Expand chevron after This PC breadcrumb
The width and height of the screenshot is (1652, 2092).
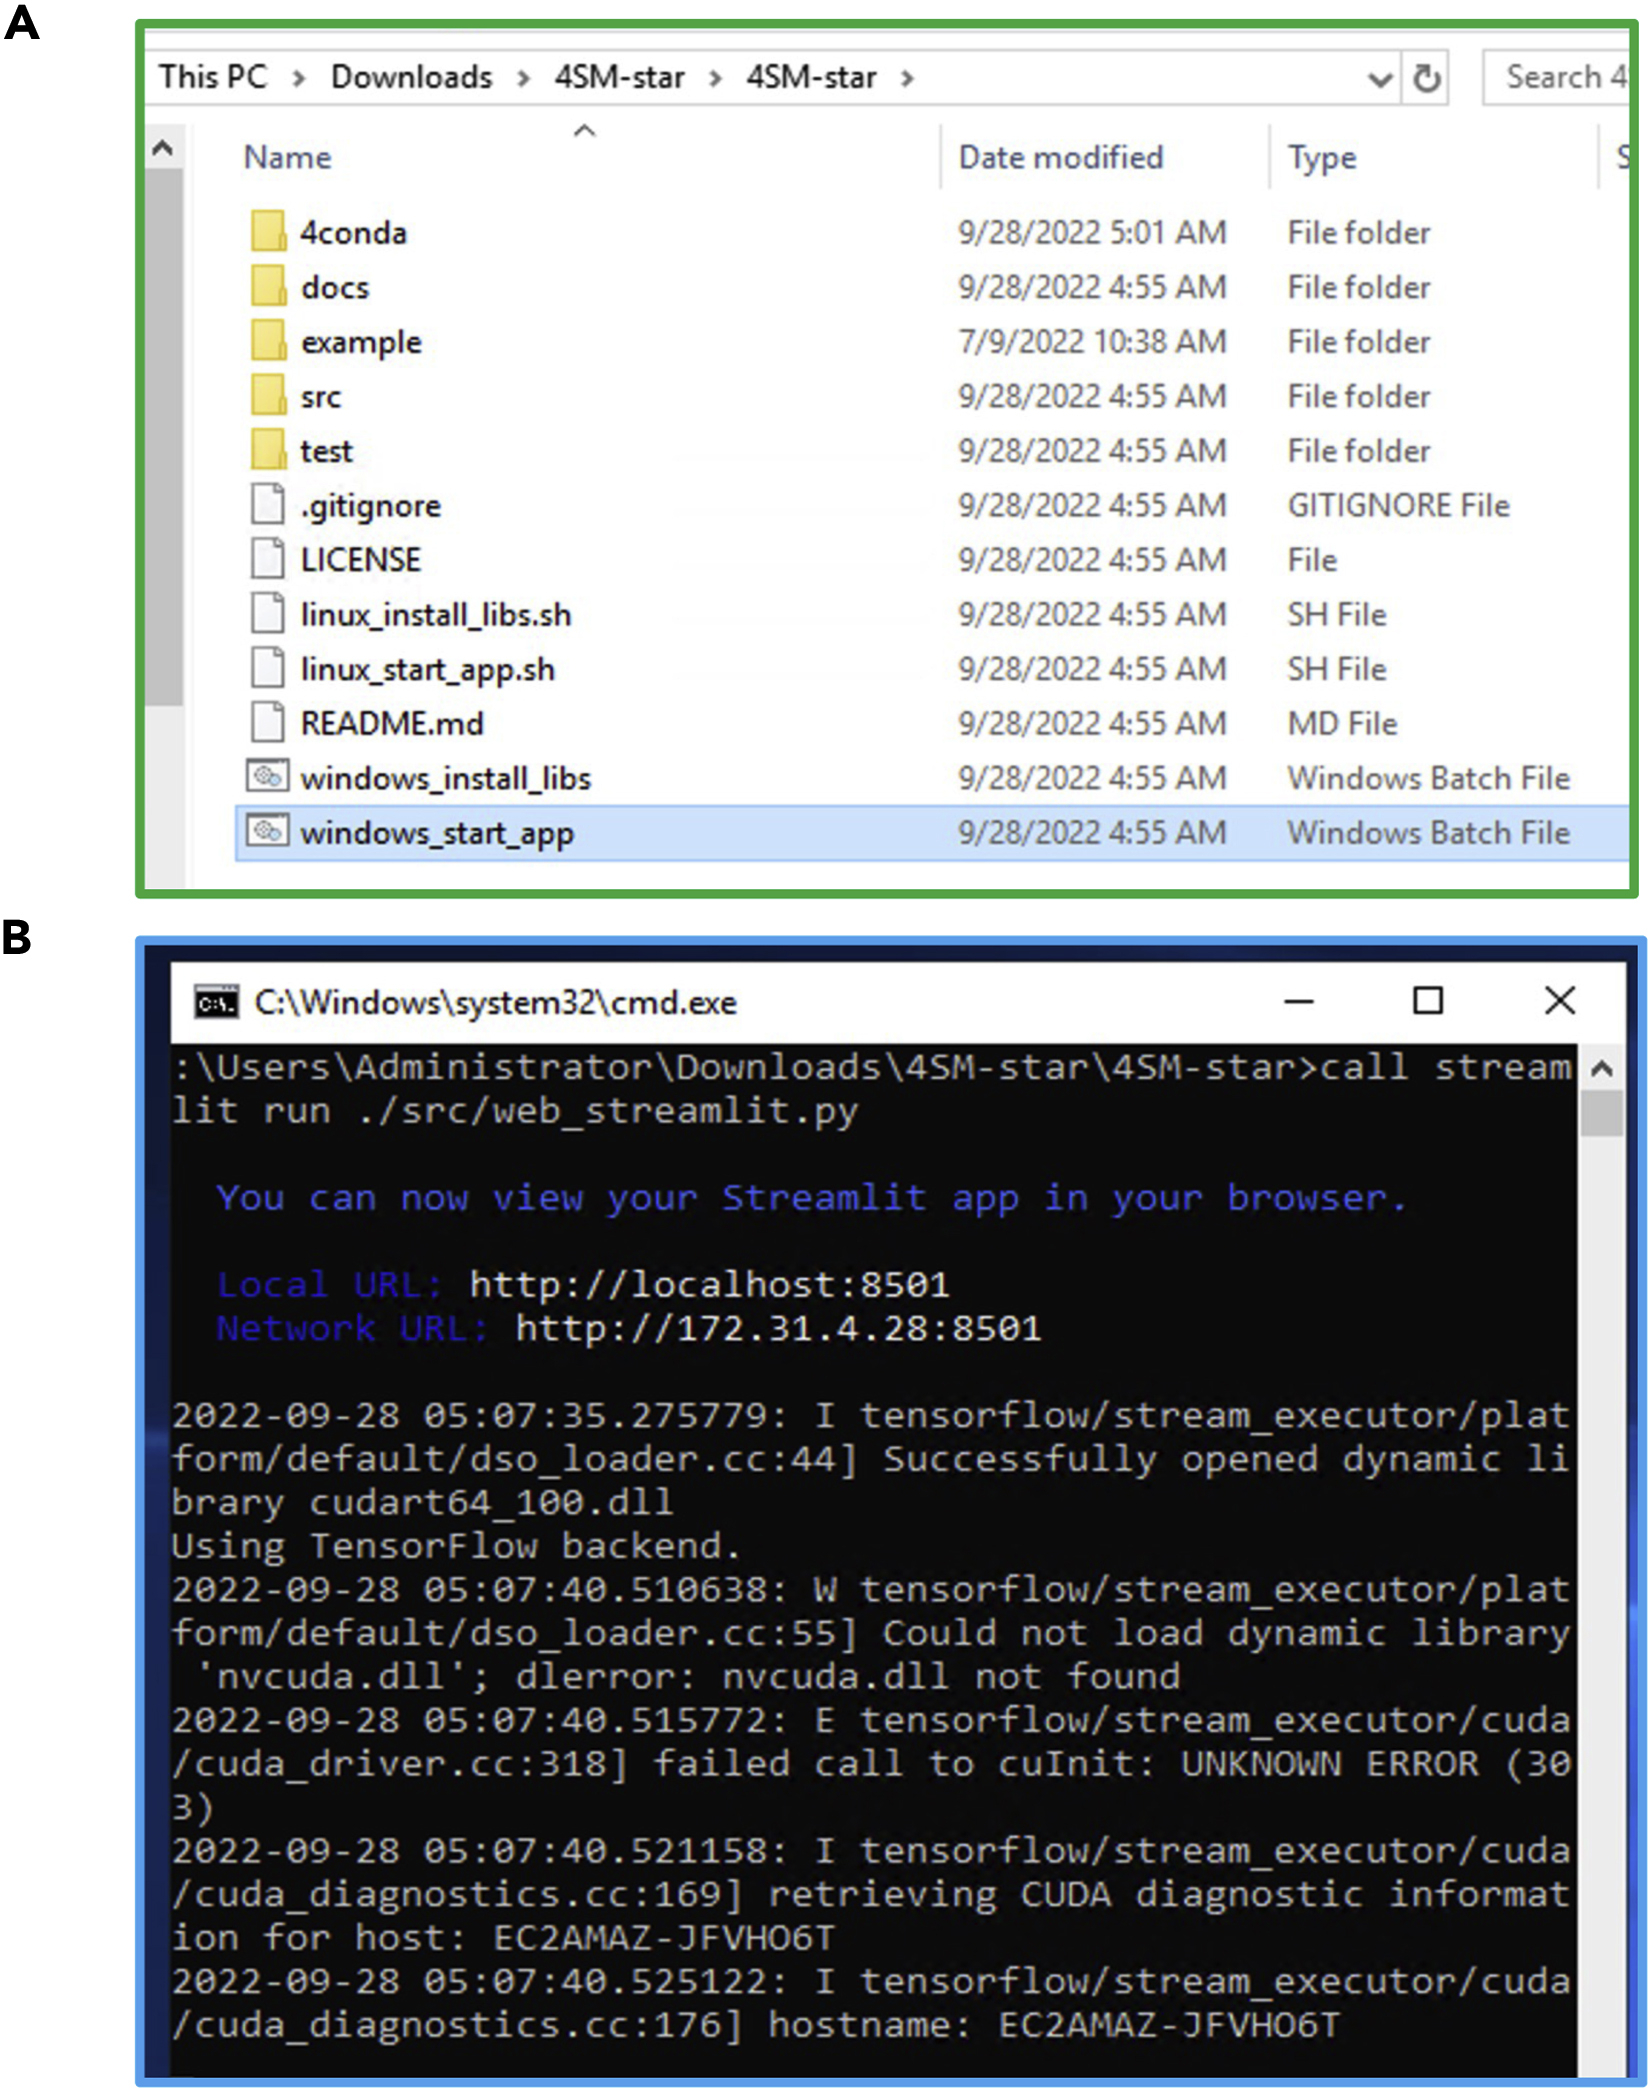298,79
